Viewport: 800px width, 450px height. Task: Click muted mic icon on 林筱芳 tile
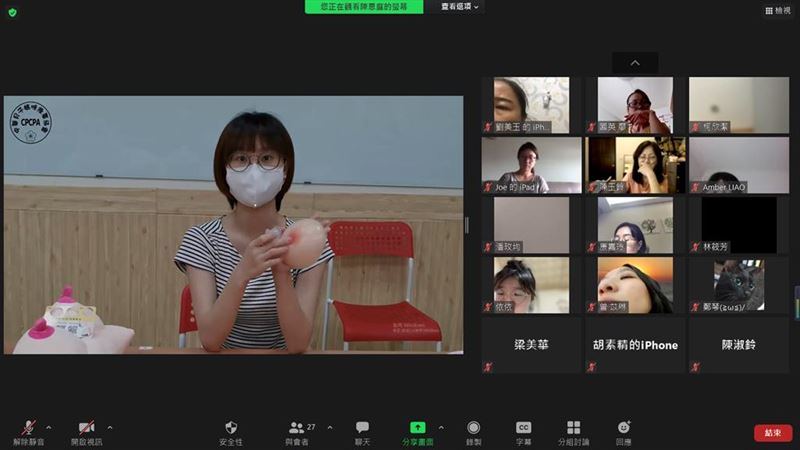[695, 247]
